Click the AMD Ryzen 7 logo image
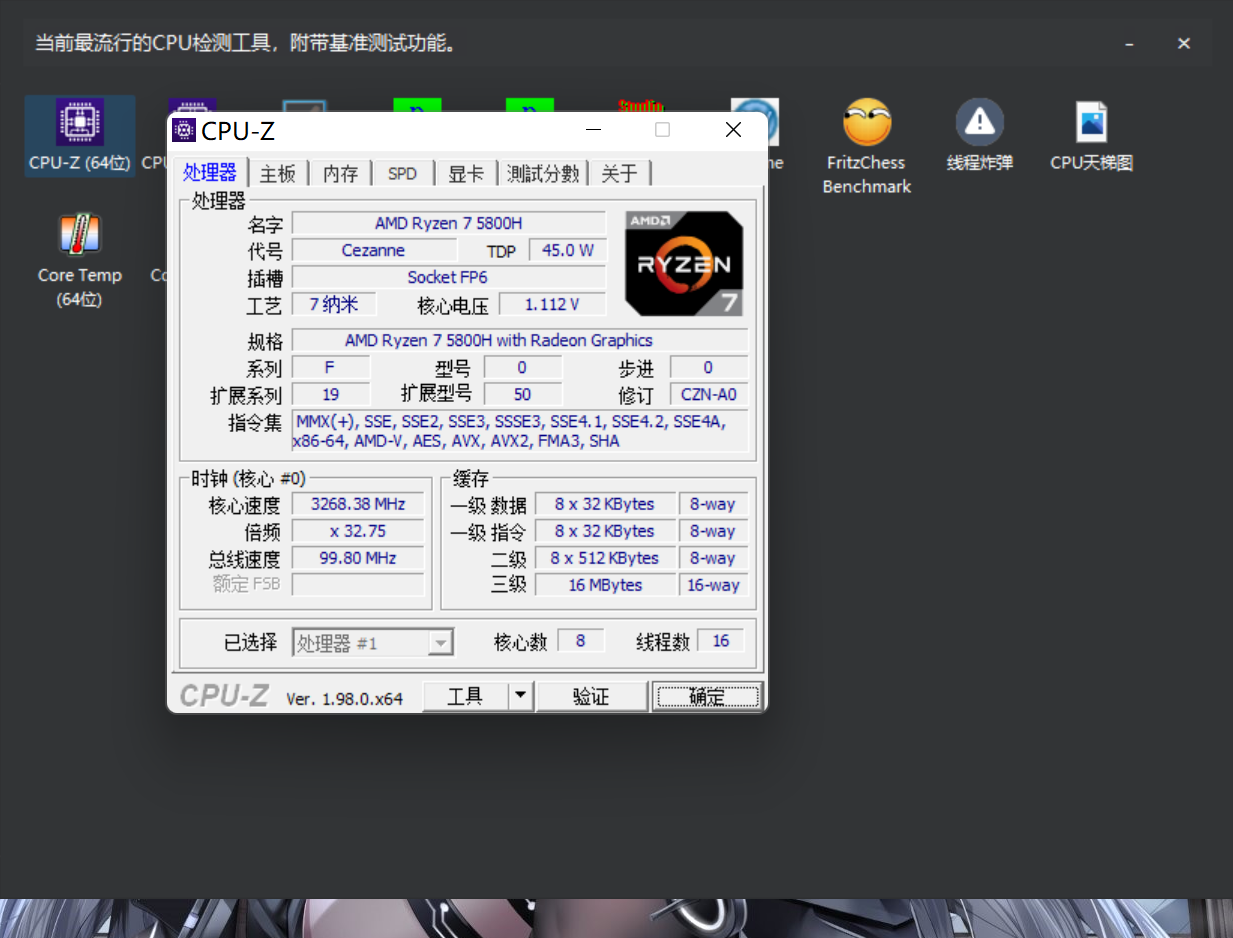 (684, 263)
